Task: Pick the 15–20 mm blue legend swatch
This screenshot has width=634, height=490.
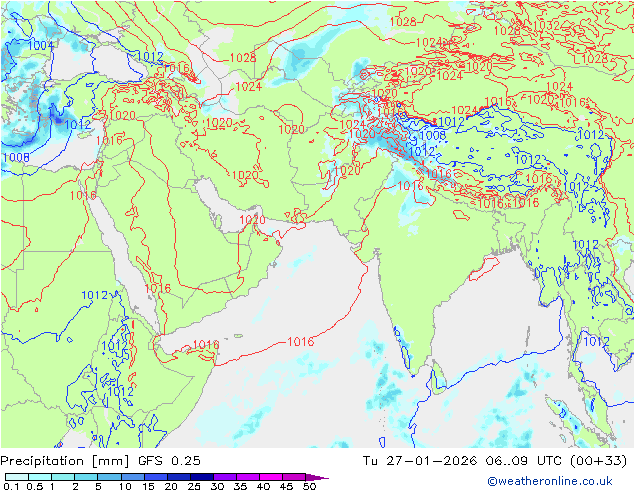Action: click(x=155, y=477)
